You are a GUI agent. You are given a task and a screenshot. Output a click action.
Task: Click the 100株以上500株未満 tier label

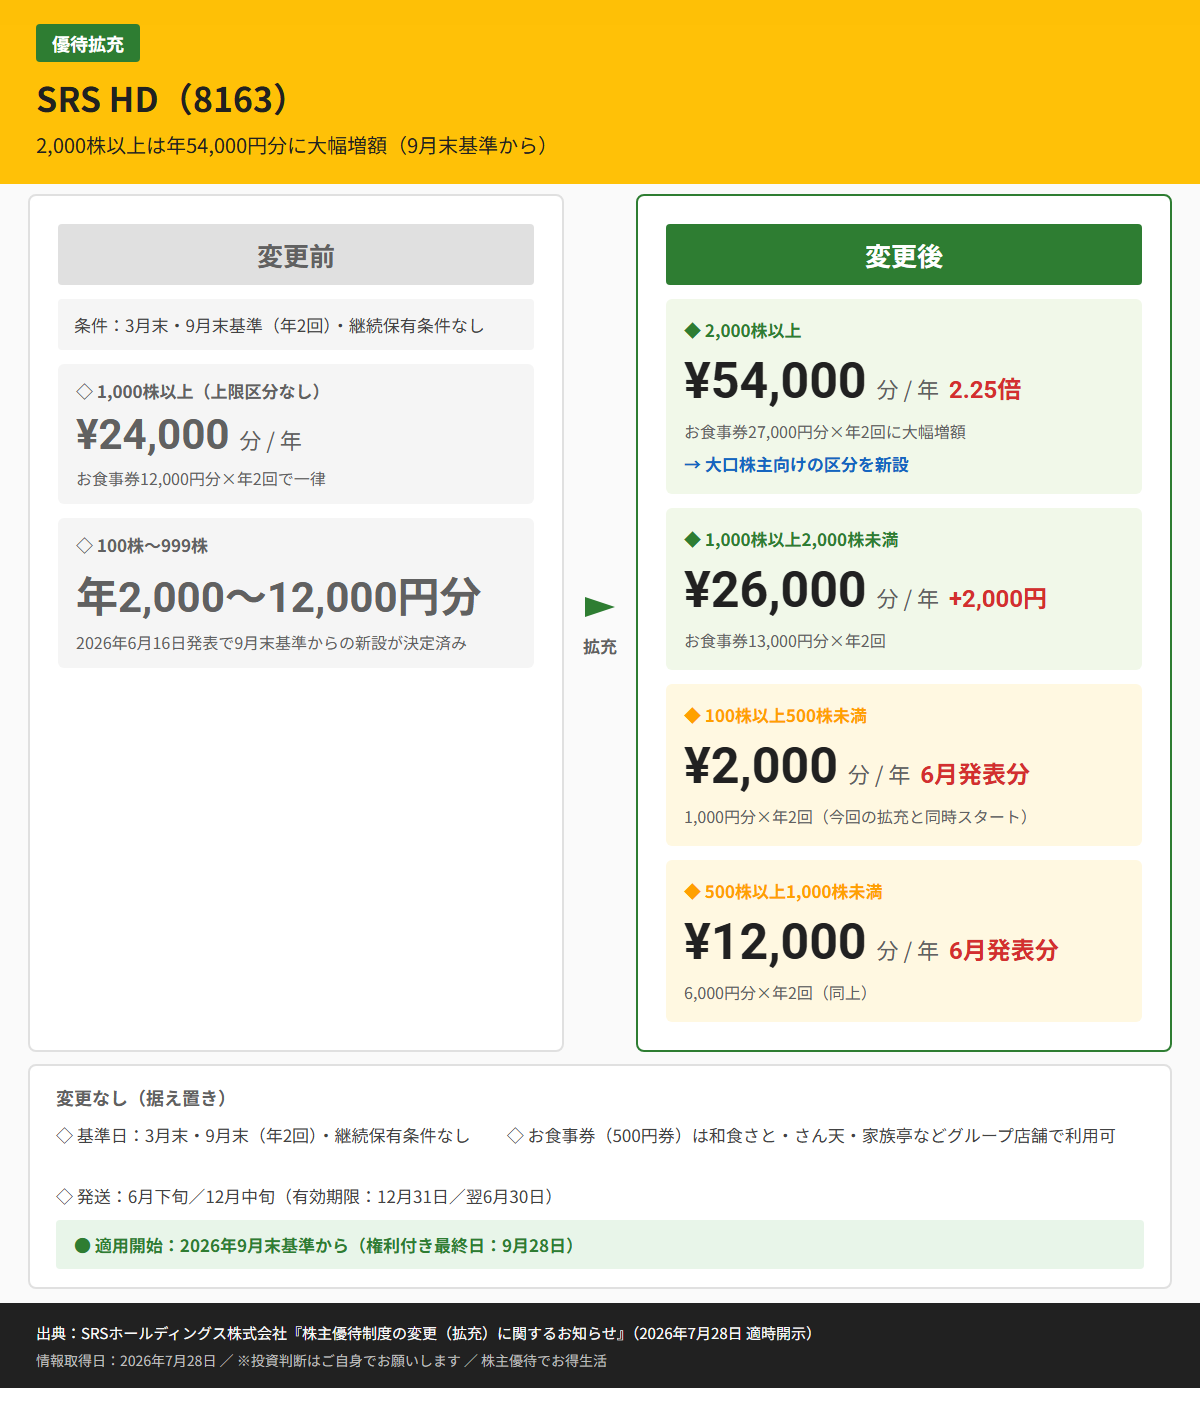[775, 716]
